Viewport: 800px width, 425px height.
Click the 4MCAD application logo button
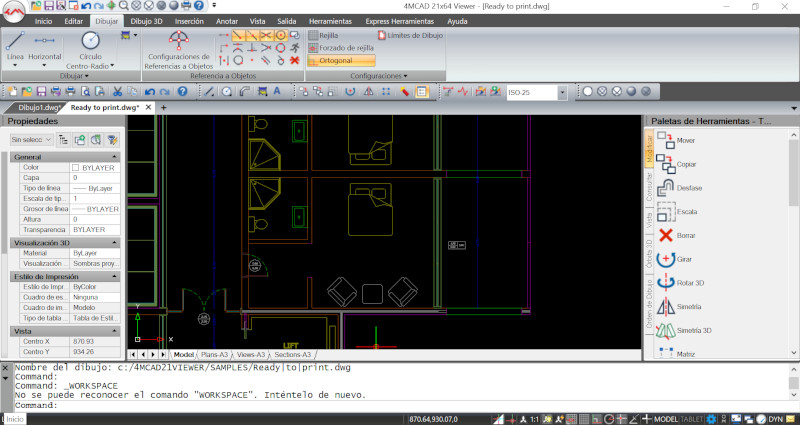click(x=14, y=12)
